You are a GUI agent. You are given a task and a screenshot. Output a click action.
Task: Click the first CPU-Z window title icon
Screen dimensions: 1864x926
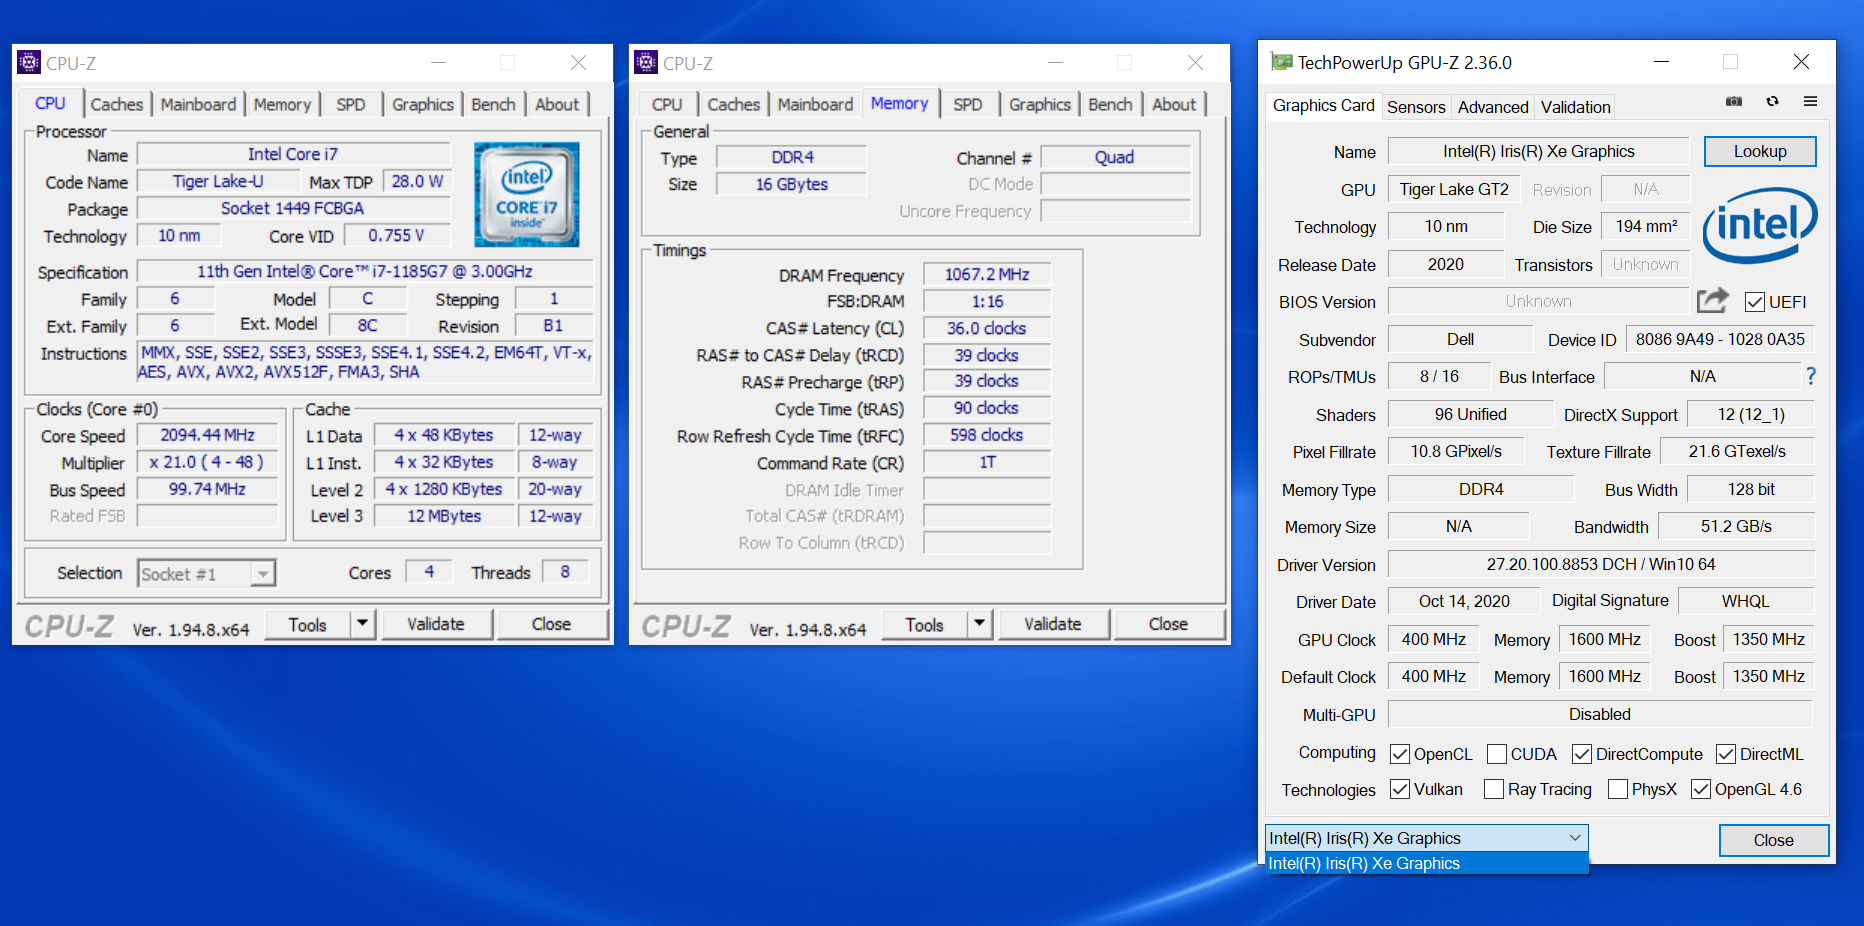tap(29, 63)
